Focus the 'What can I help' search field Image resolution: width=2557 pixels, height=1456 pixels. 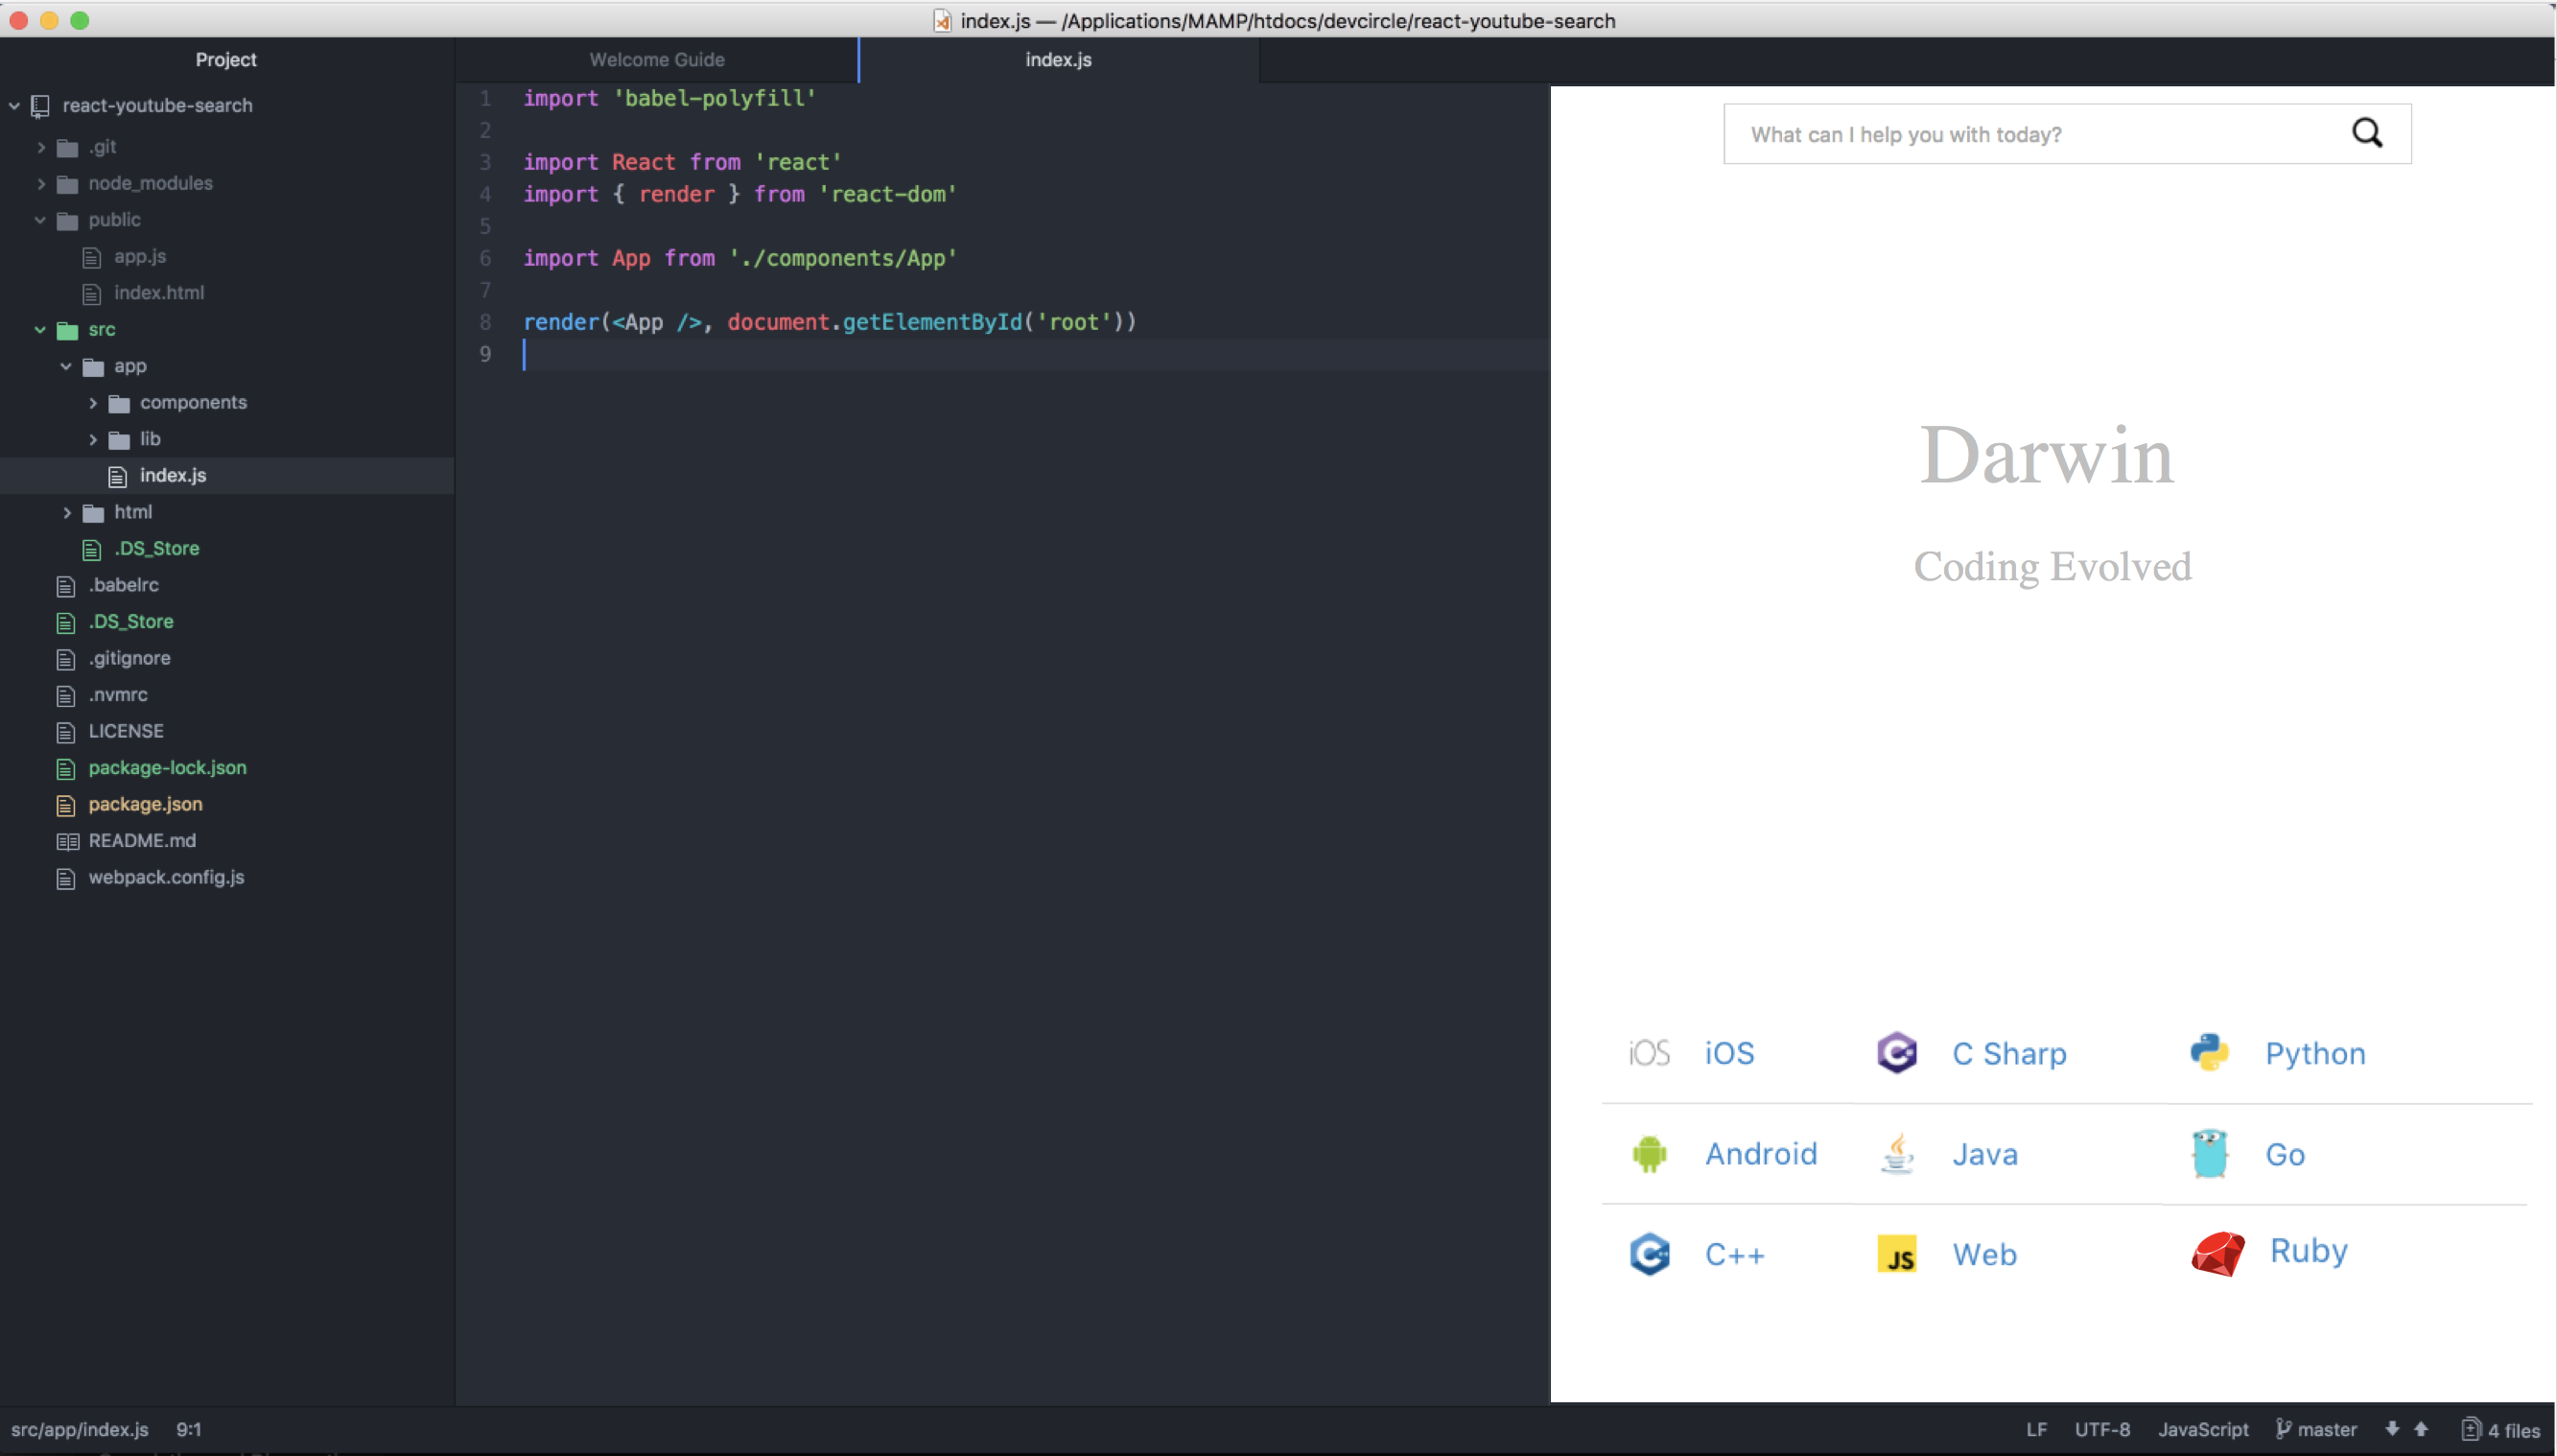coord(2030,134)
